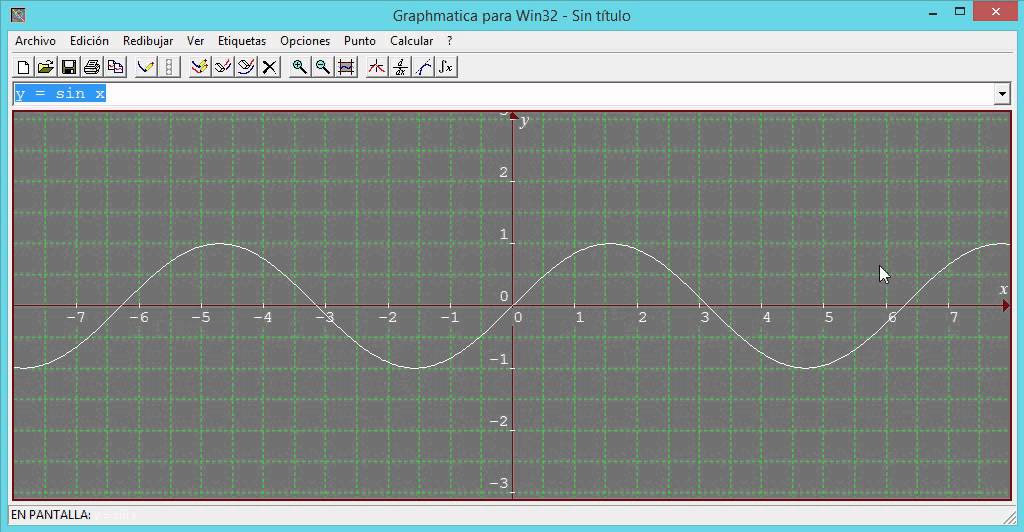This screenshot has width=1024, height=532.
Task: Maximize the Graphmatica window
Action: click(960, 12)
